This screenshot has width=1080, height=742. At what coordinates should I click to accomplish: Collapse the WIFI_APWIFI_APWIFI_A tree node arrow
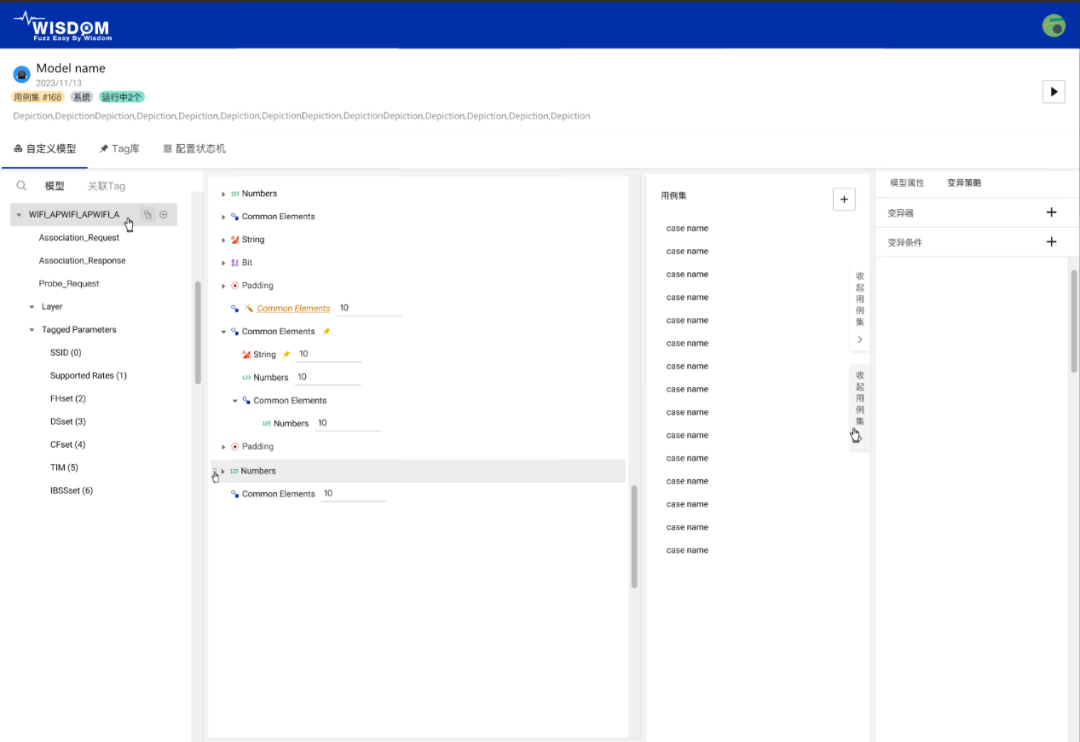19,214
